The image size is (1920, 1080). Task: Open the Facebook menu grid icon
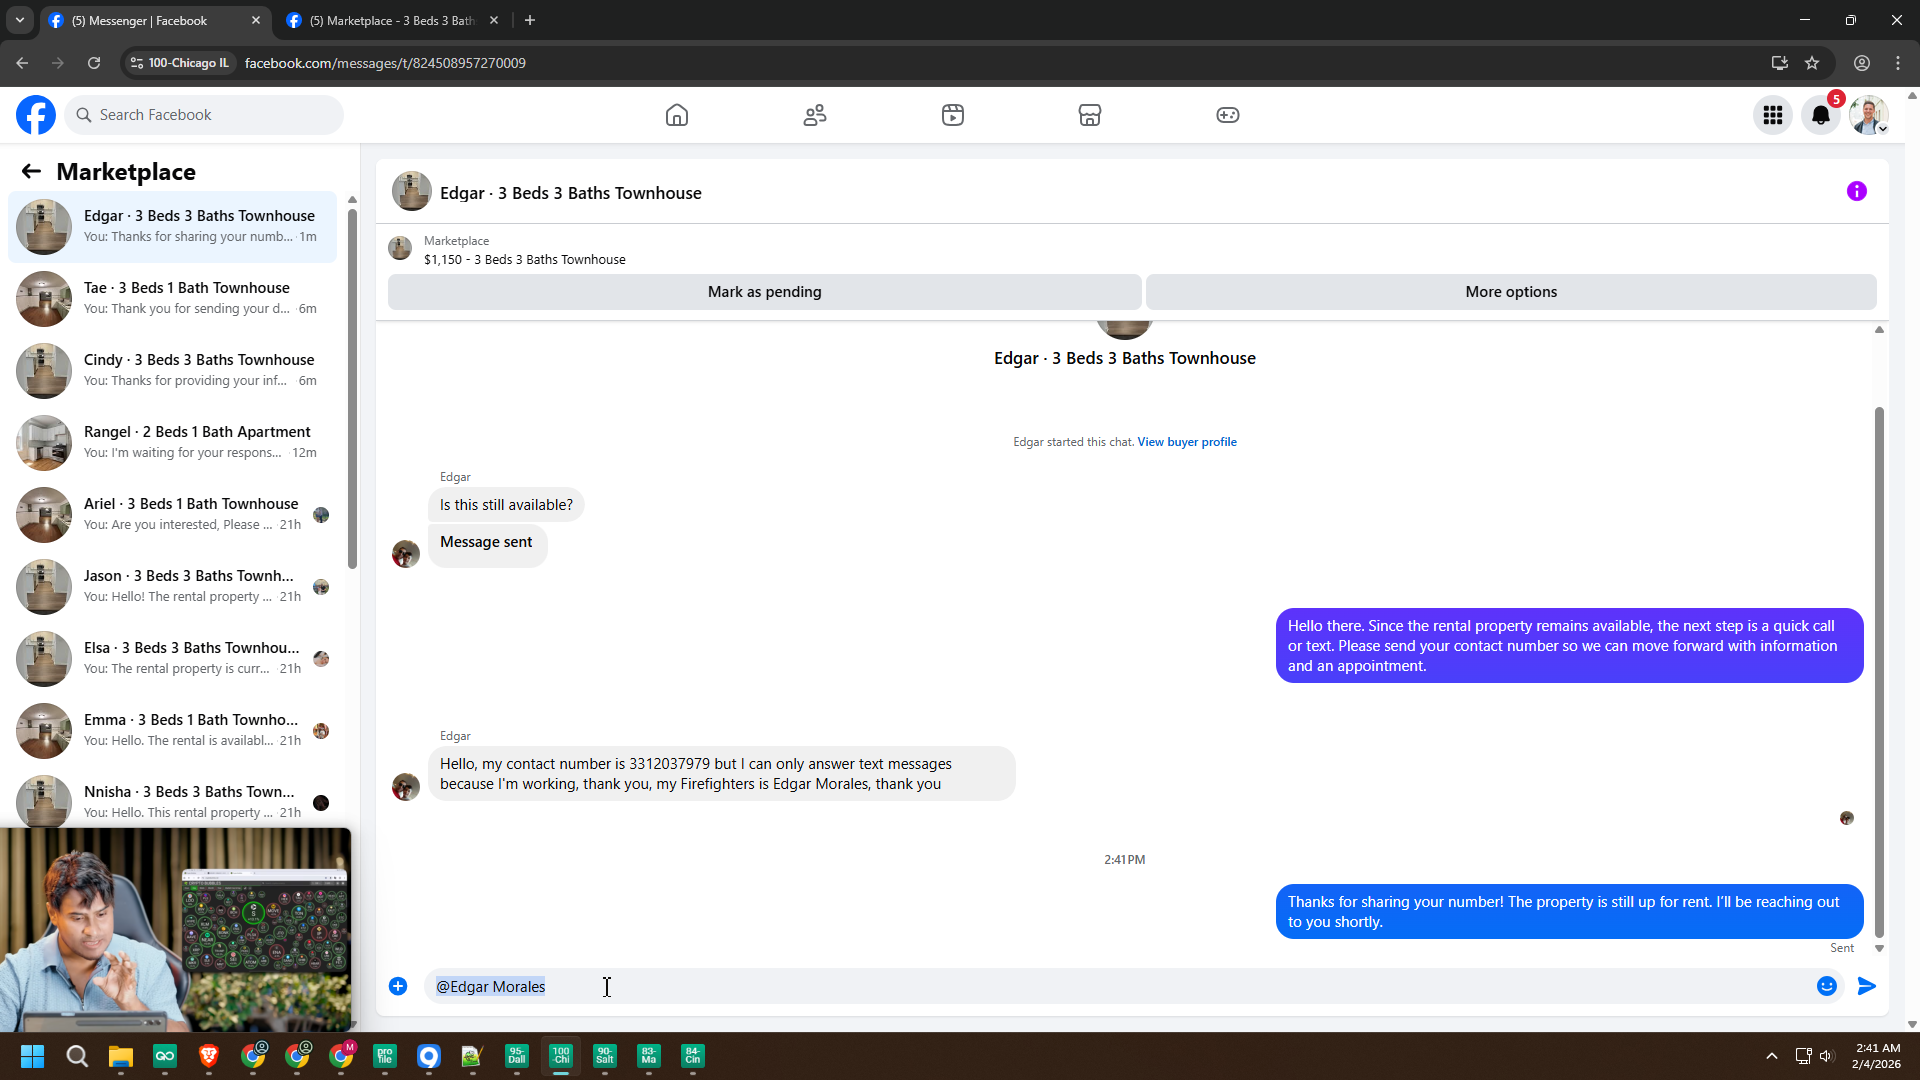1773,115
